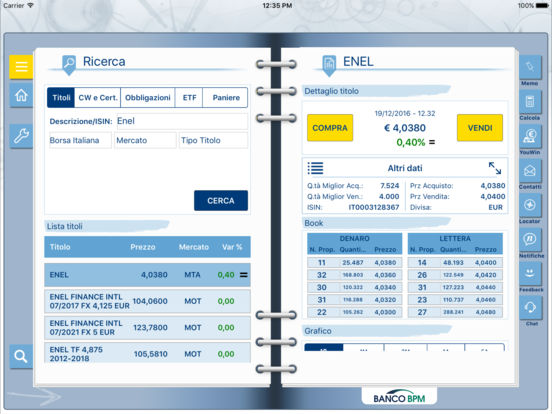Switch to the ETF tab

(189, 98)
